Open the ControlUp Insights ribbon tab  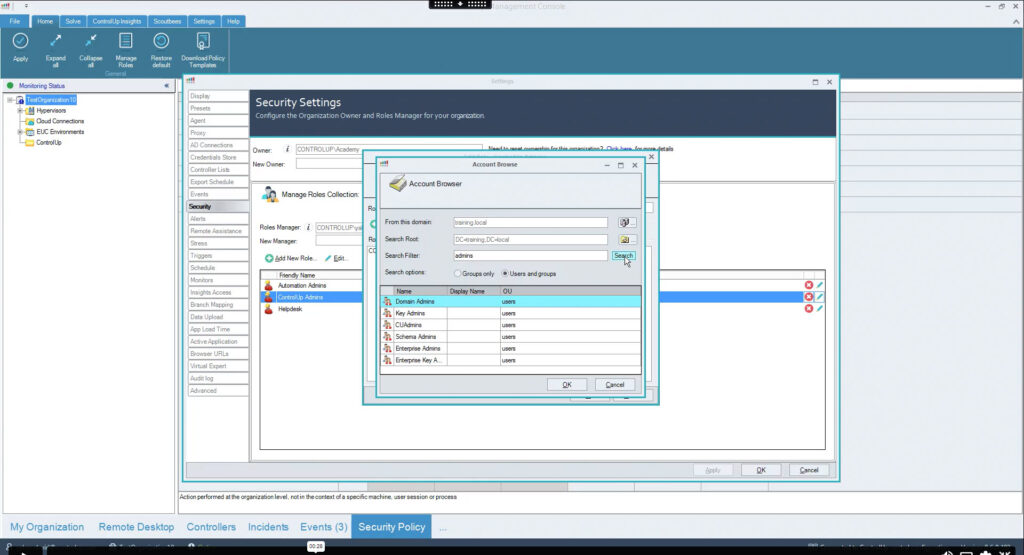(x=116, y=21)
